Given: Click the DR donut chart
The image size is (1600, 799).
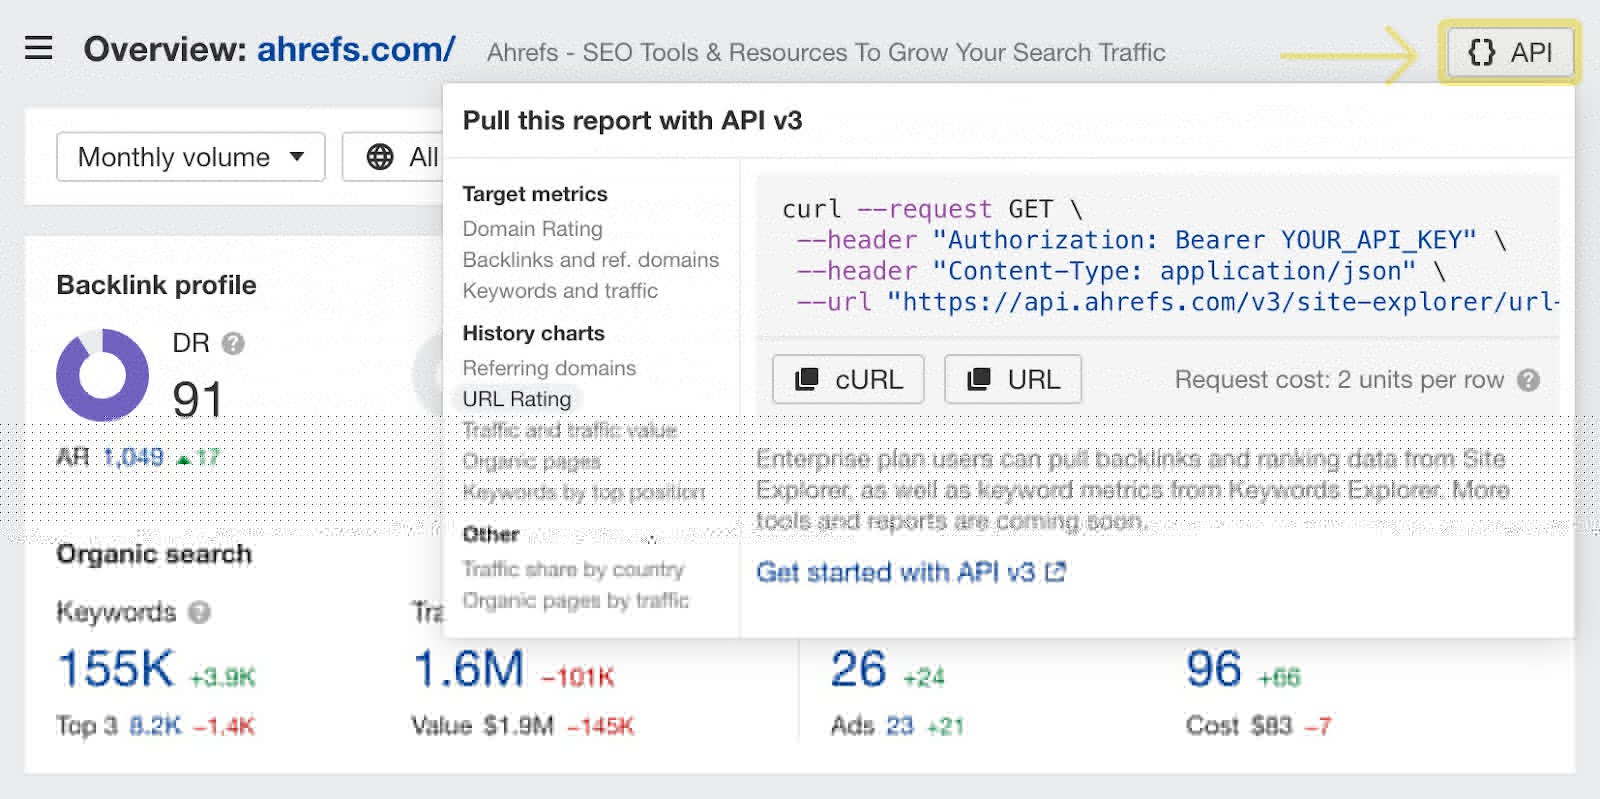Looking at the screenshot, I should (x=102, y=375).
